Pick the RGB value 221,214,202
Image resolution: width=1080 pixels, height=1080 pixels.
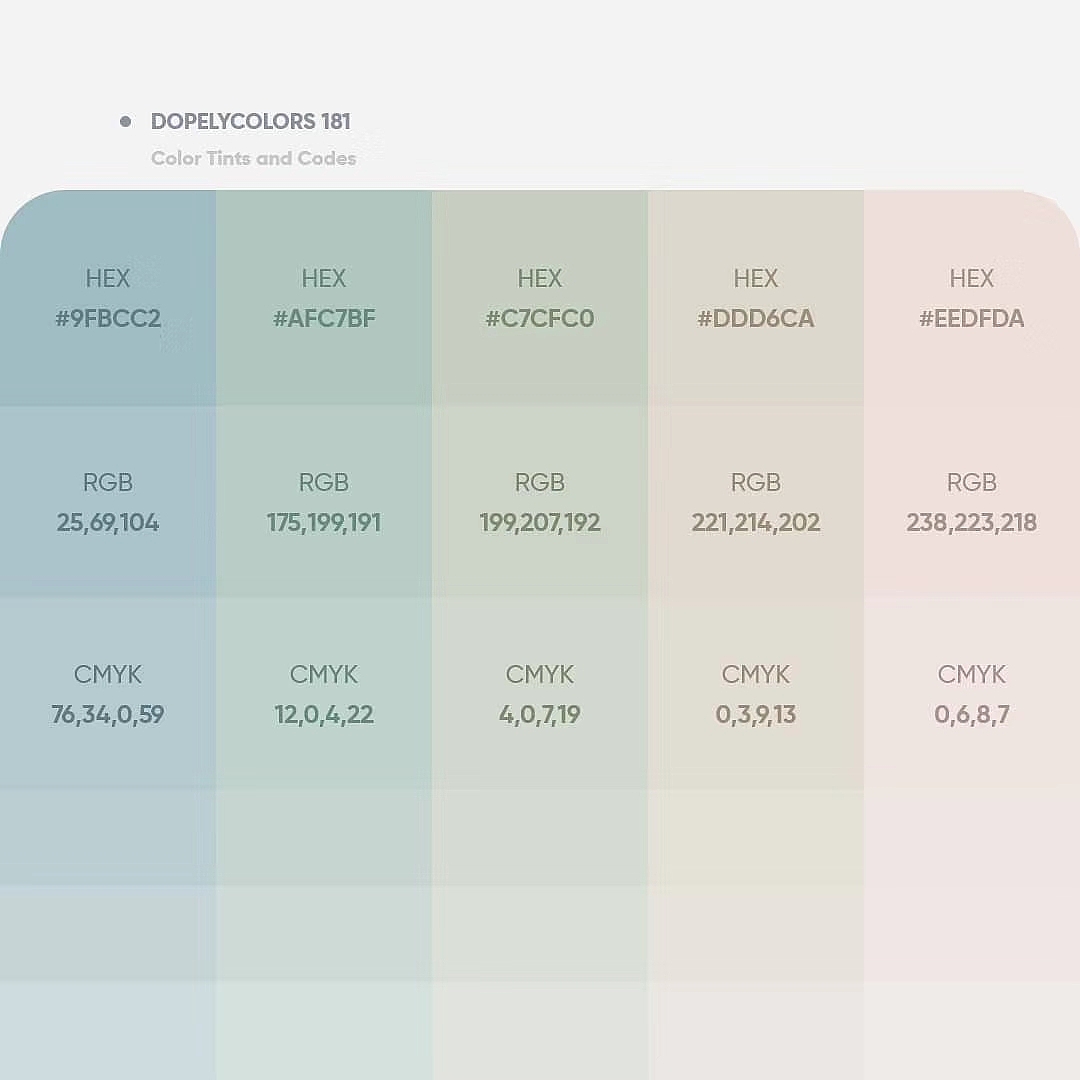tap(756, 523)
